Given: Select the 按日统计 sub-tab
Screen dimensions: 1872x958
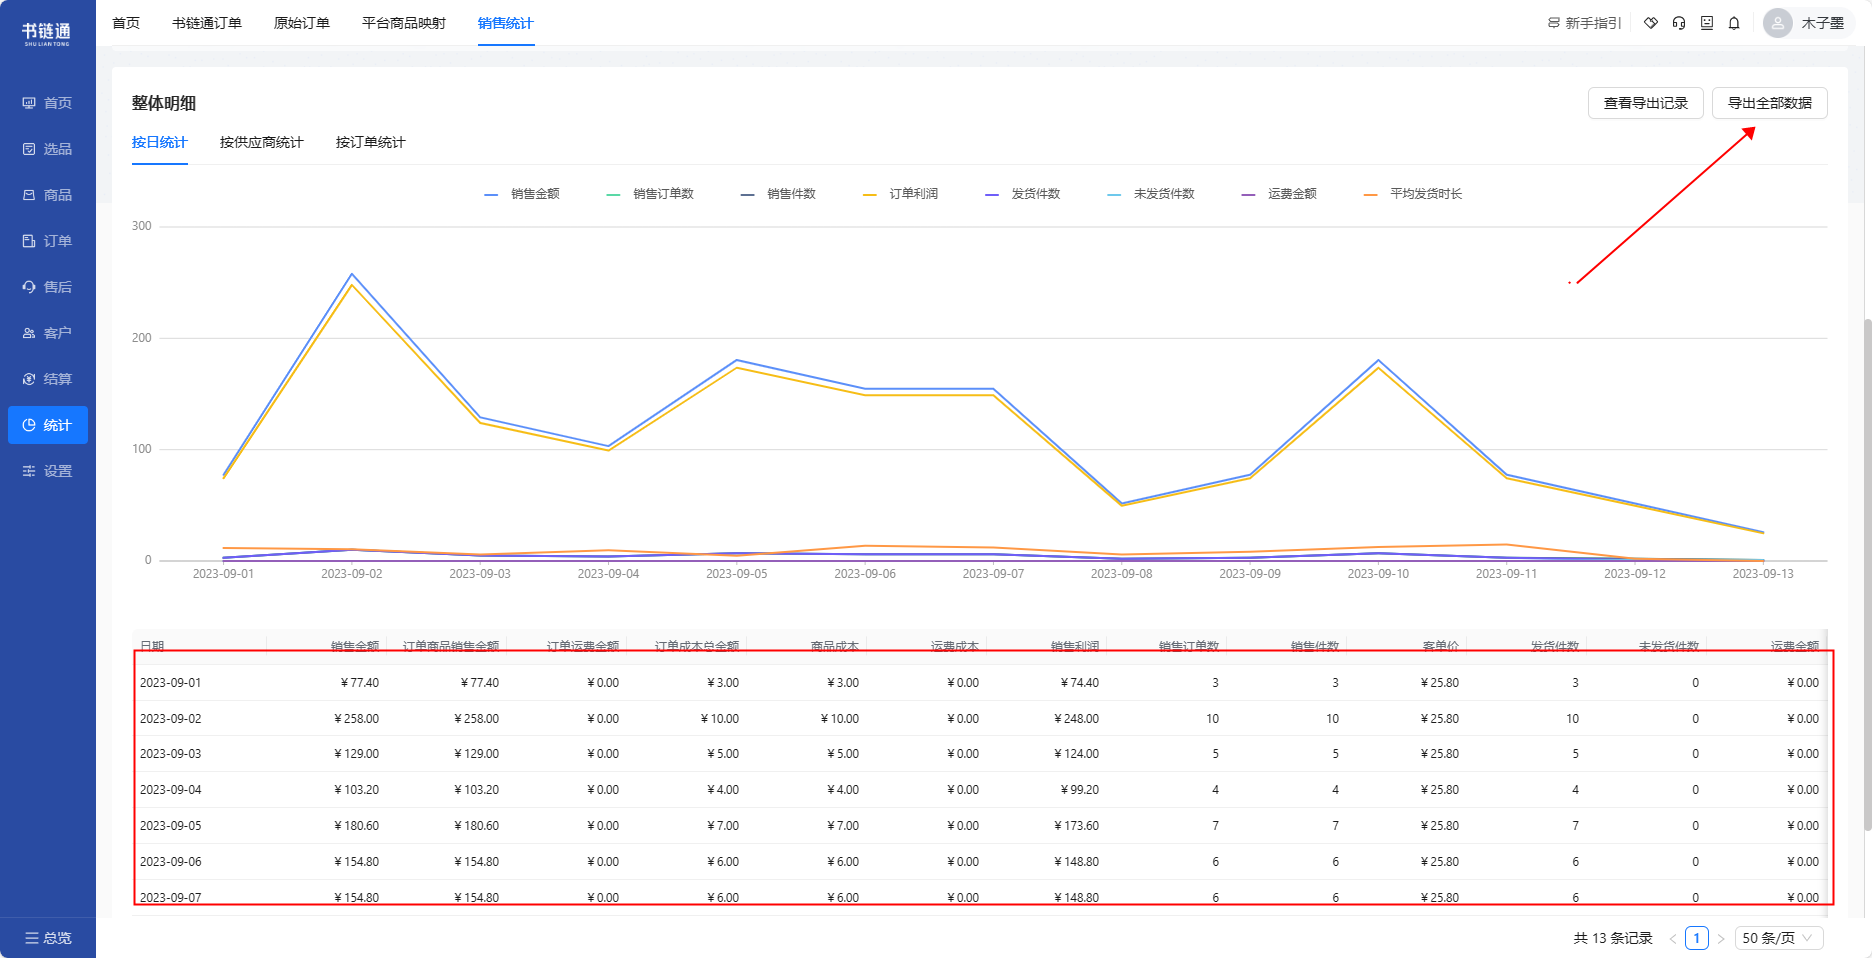Looking at the screenshot, I should pos(160,142).
